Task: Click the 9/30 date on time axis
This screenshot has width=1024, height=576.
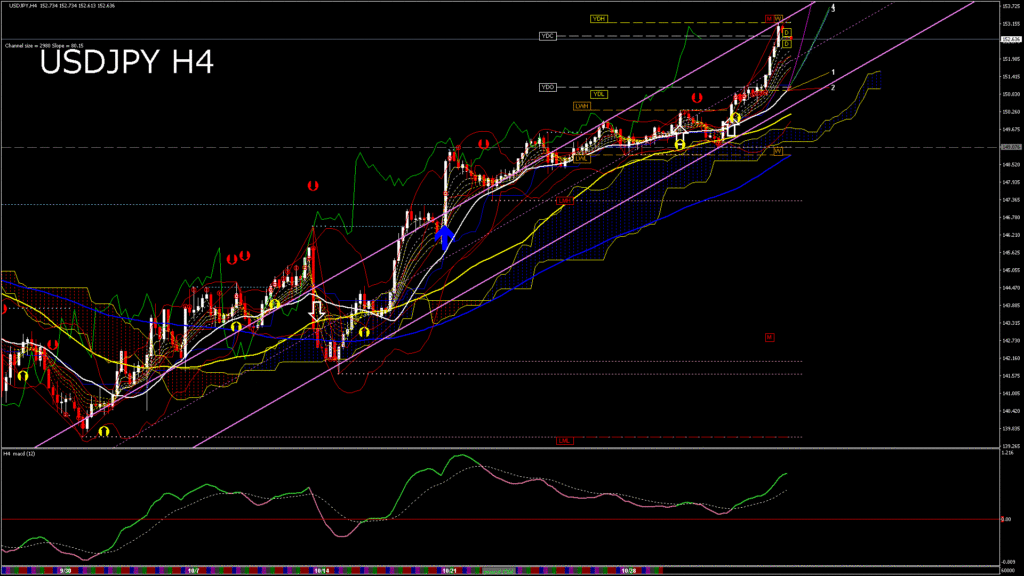Action: (x=65, y=571)
